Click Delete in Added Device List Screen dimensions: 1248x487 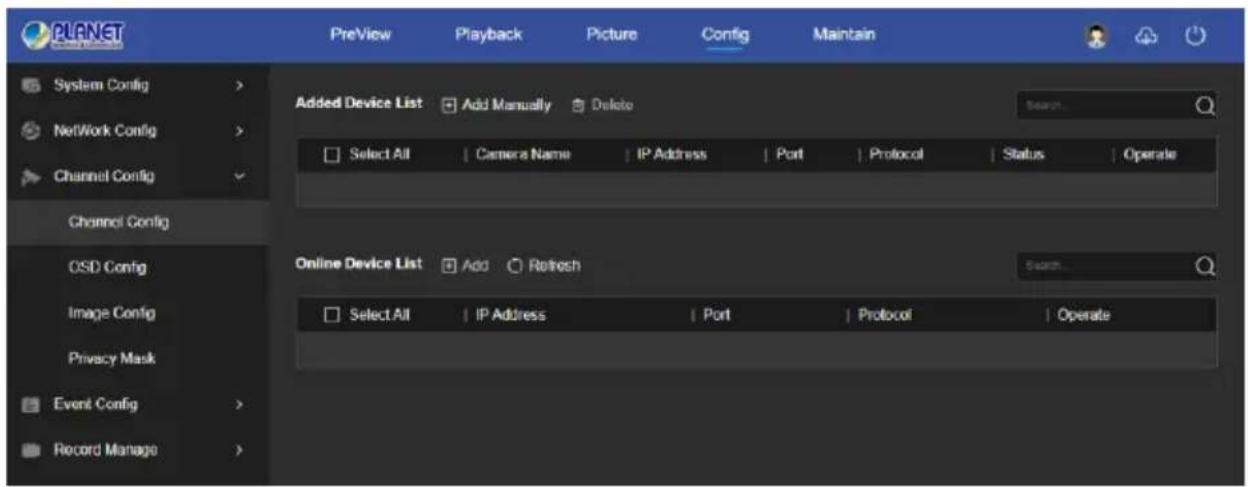[603, 105]
